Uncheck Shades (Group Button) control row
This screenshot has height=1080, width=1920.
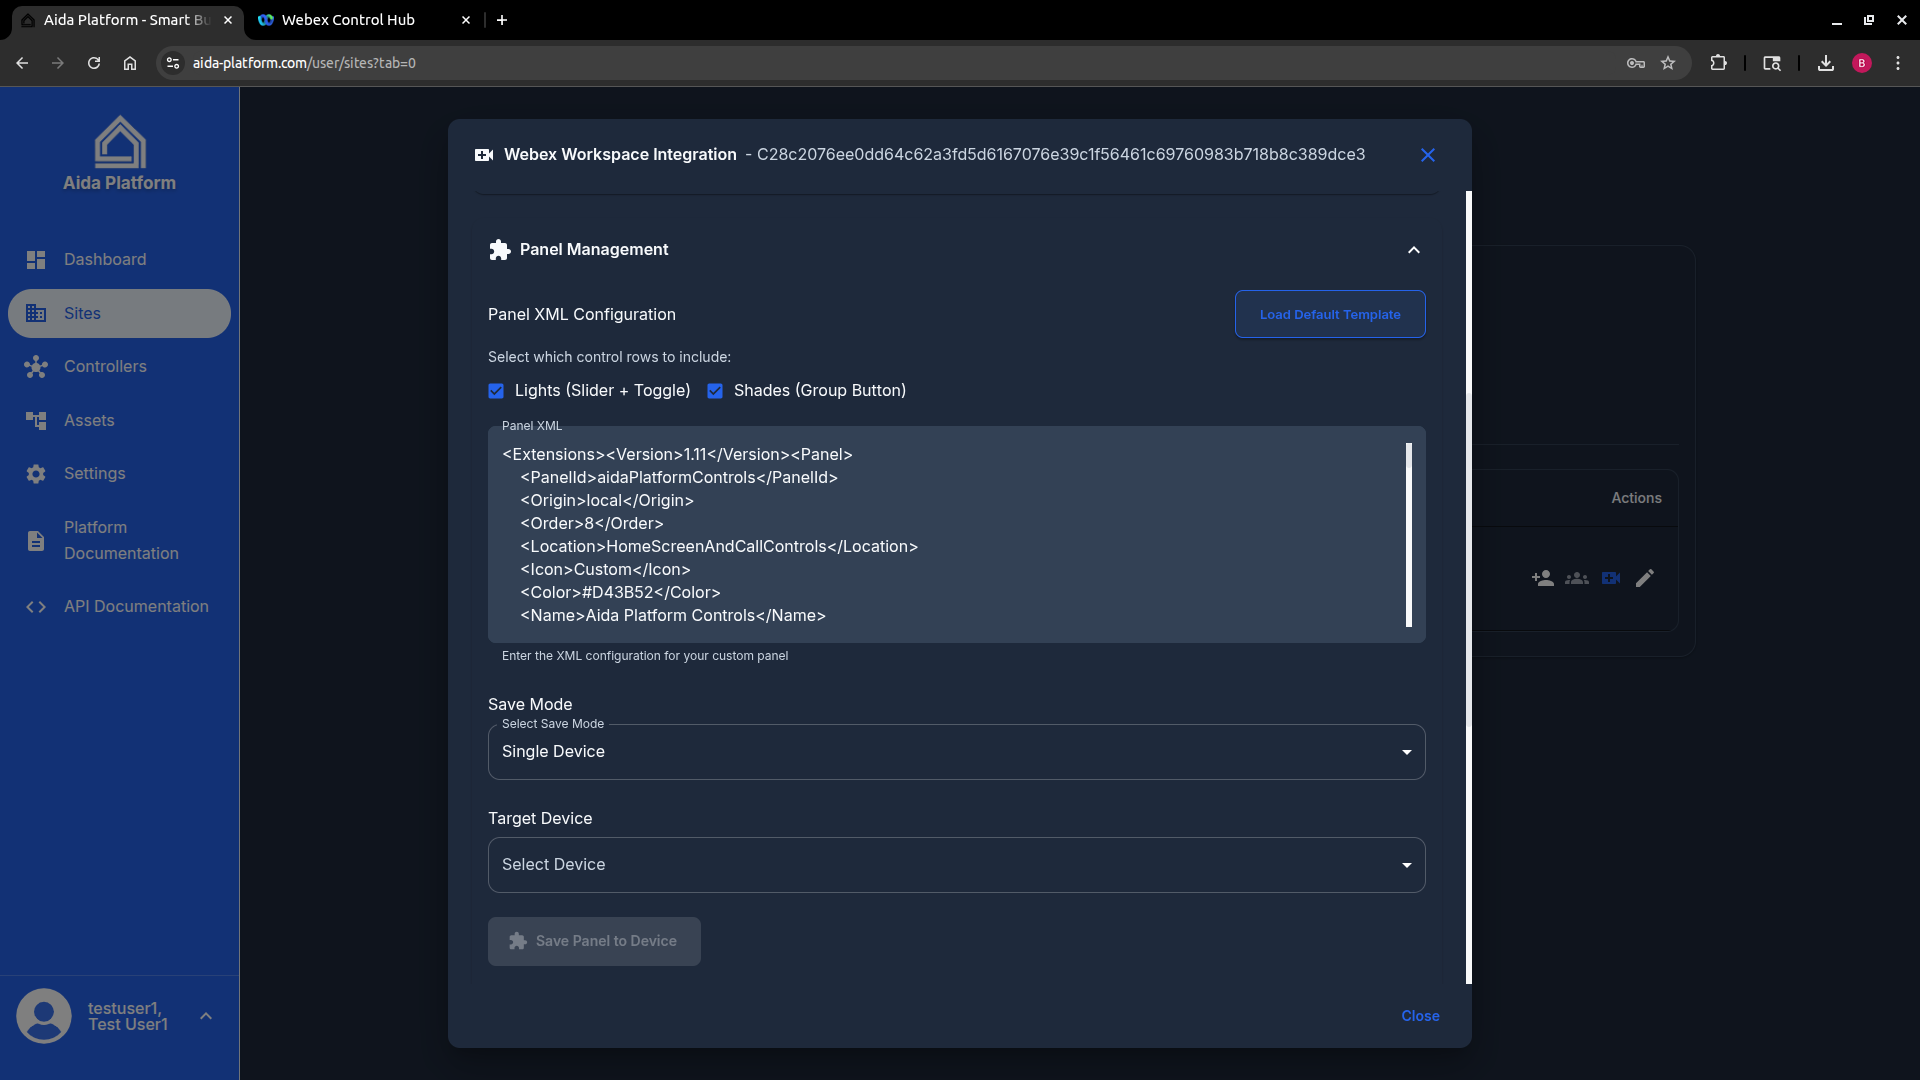pyautogui.click(x=715, y=391)
